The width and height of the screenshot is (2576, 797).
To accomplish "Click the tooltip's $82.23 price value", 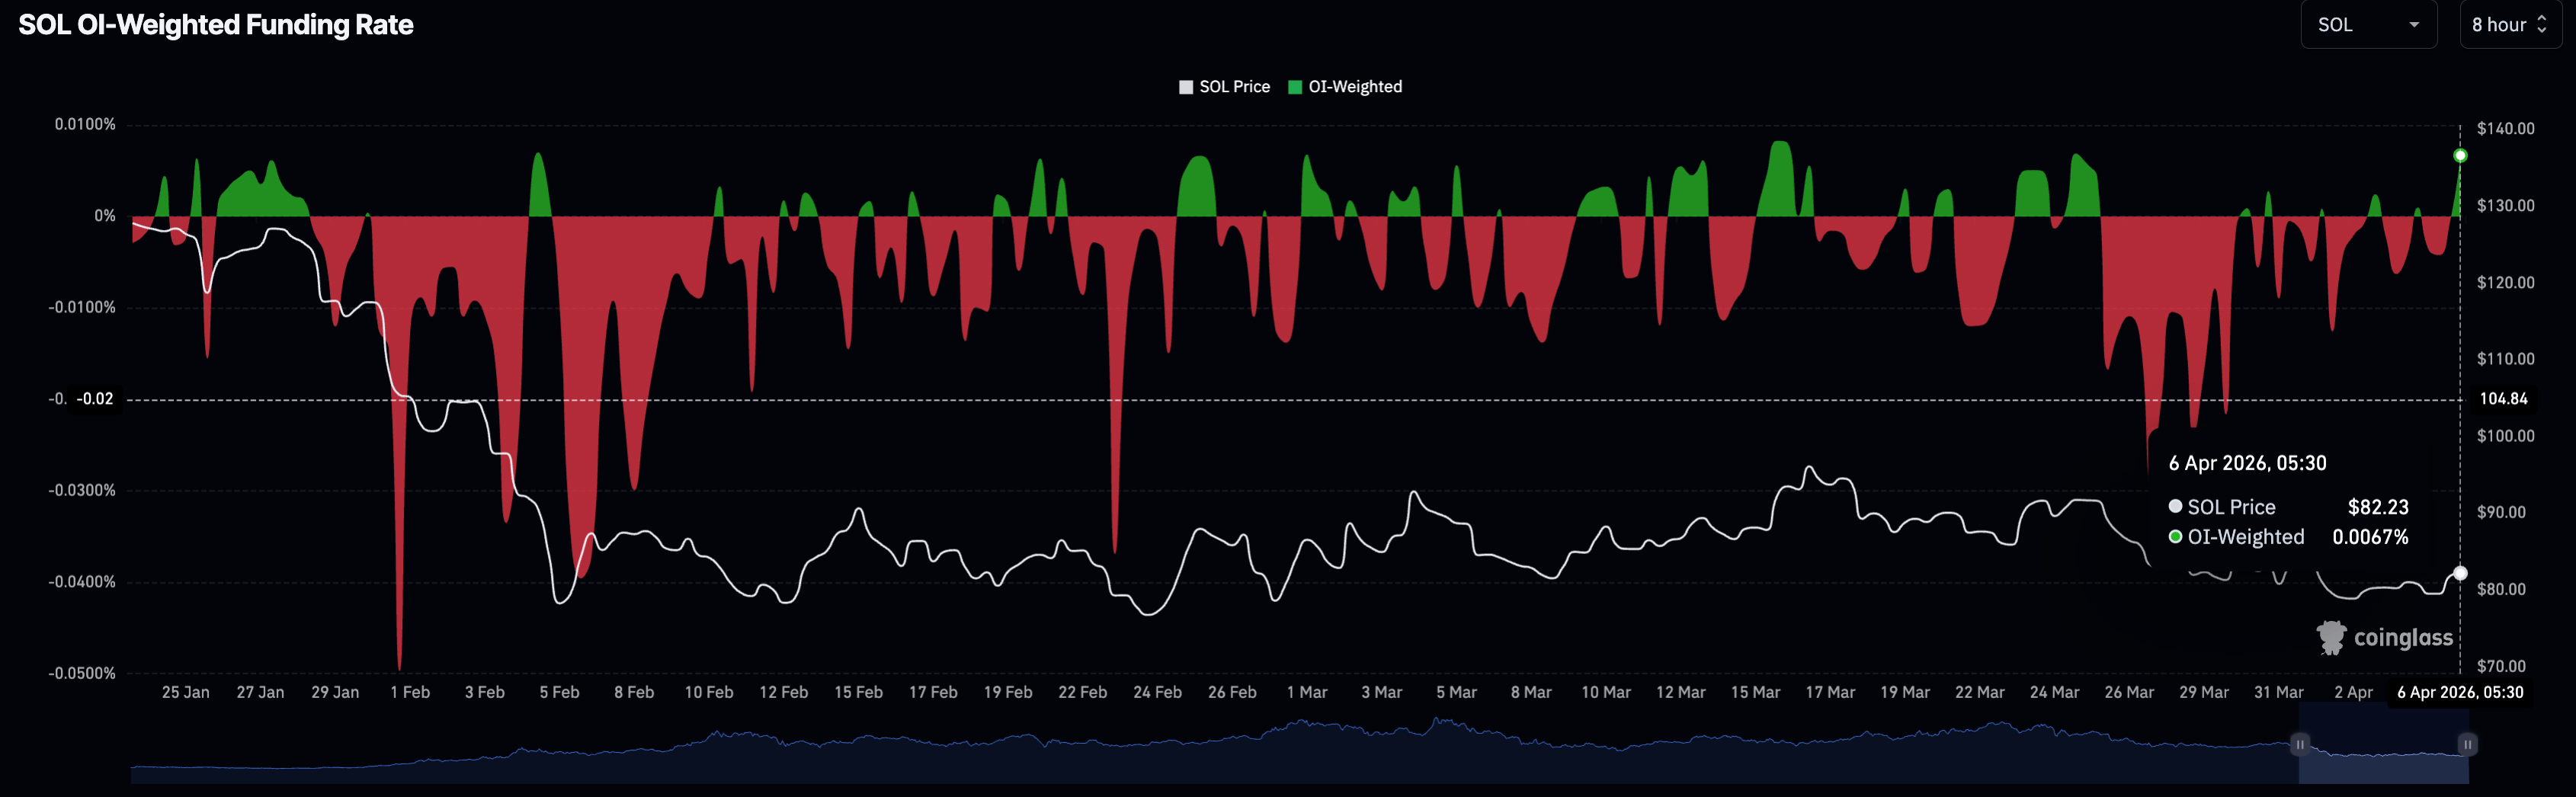I will (x=2377, y=507).
